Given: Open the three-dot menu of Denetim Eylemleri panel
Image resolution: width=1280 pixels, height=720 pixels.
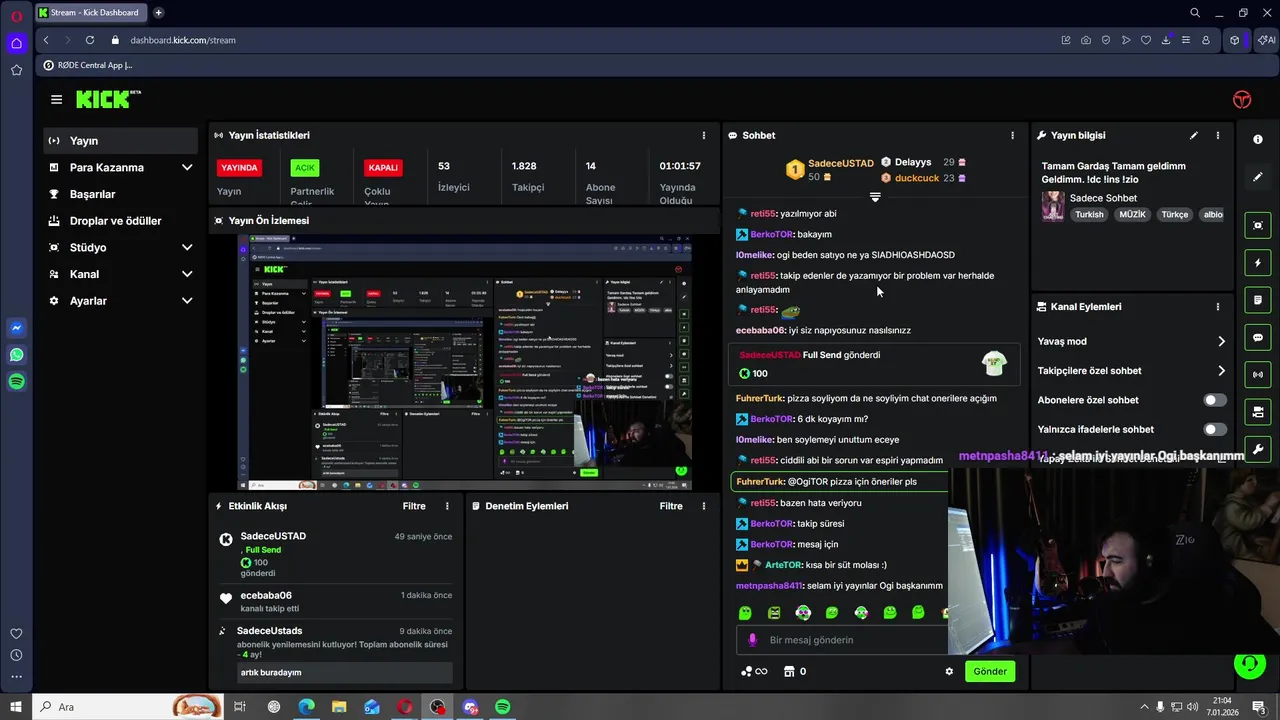Looking at the screenshot, I should [x=704, y=506].
